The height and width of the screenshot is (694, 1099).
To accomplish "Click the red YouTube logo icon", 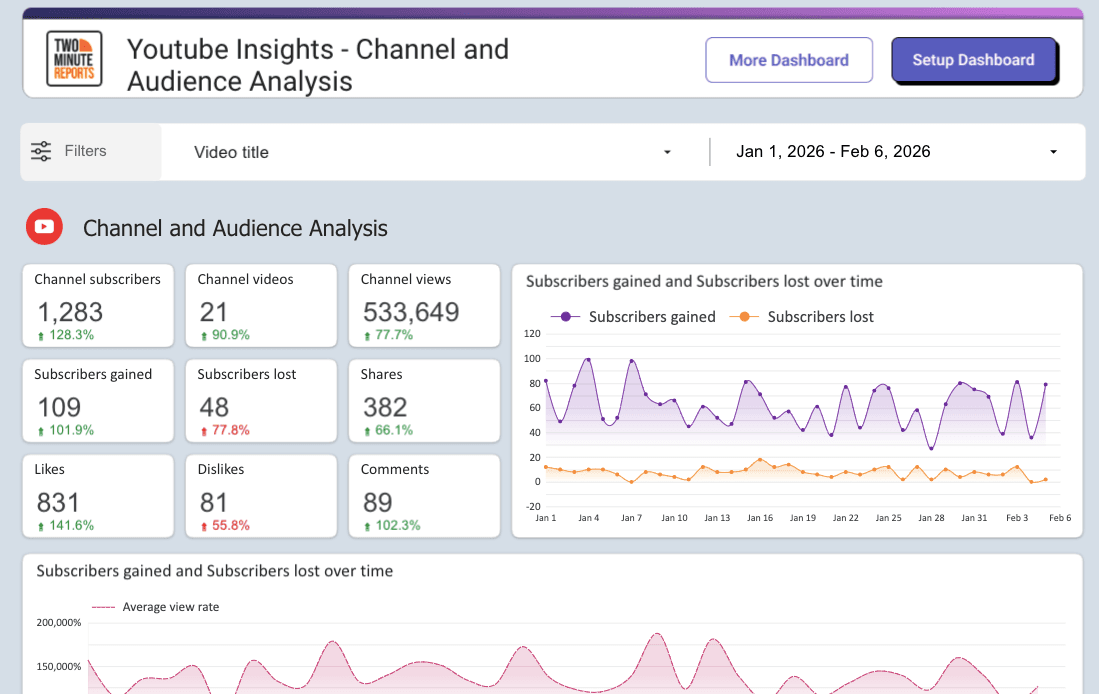I will point(44,226).
